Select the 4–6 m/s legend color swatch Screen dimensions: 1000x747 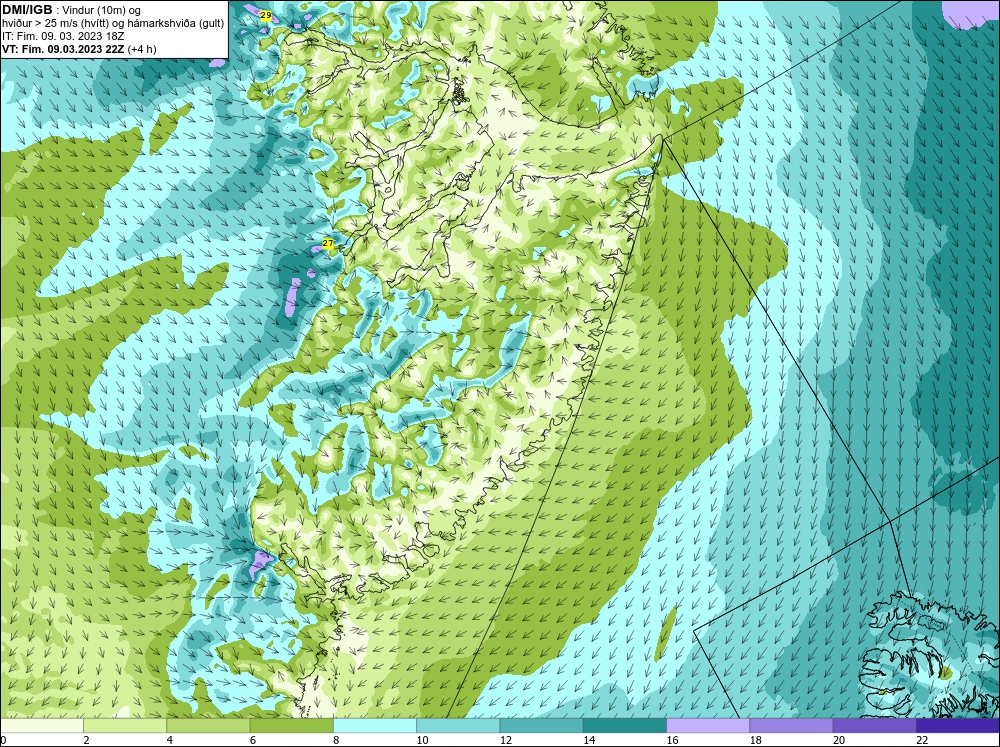[x=208, y=726]
